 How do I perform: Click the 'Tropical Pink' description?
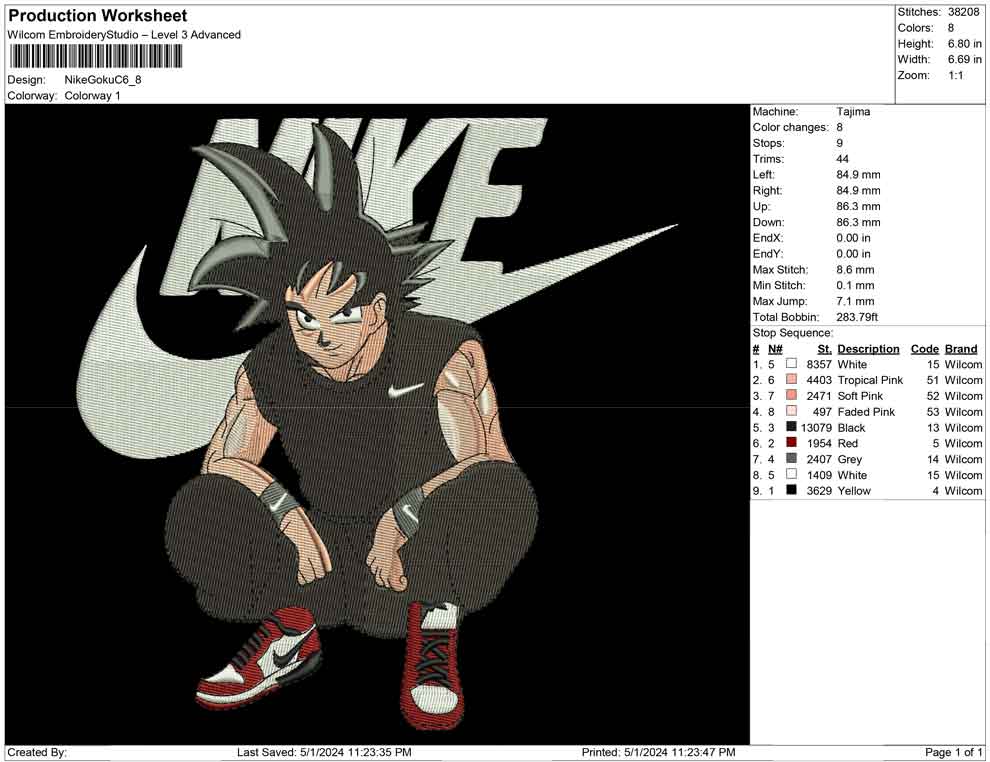click(x=870, y=380)
